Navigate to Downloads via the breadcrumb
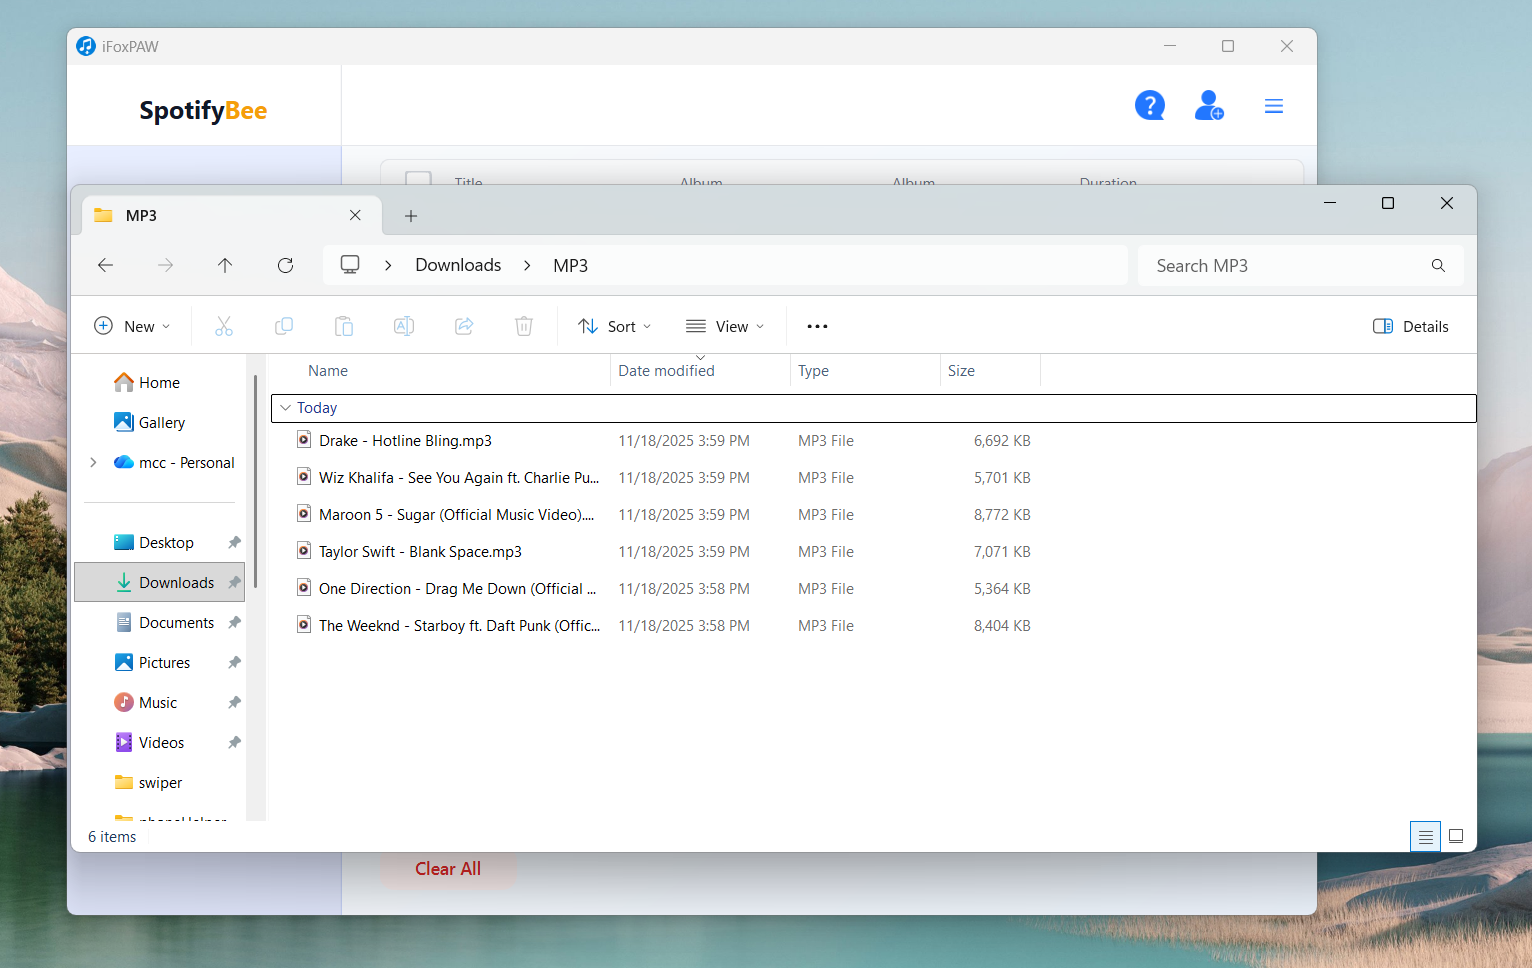The width and height of the screenshot is (1532, 968). 457,264
